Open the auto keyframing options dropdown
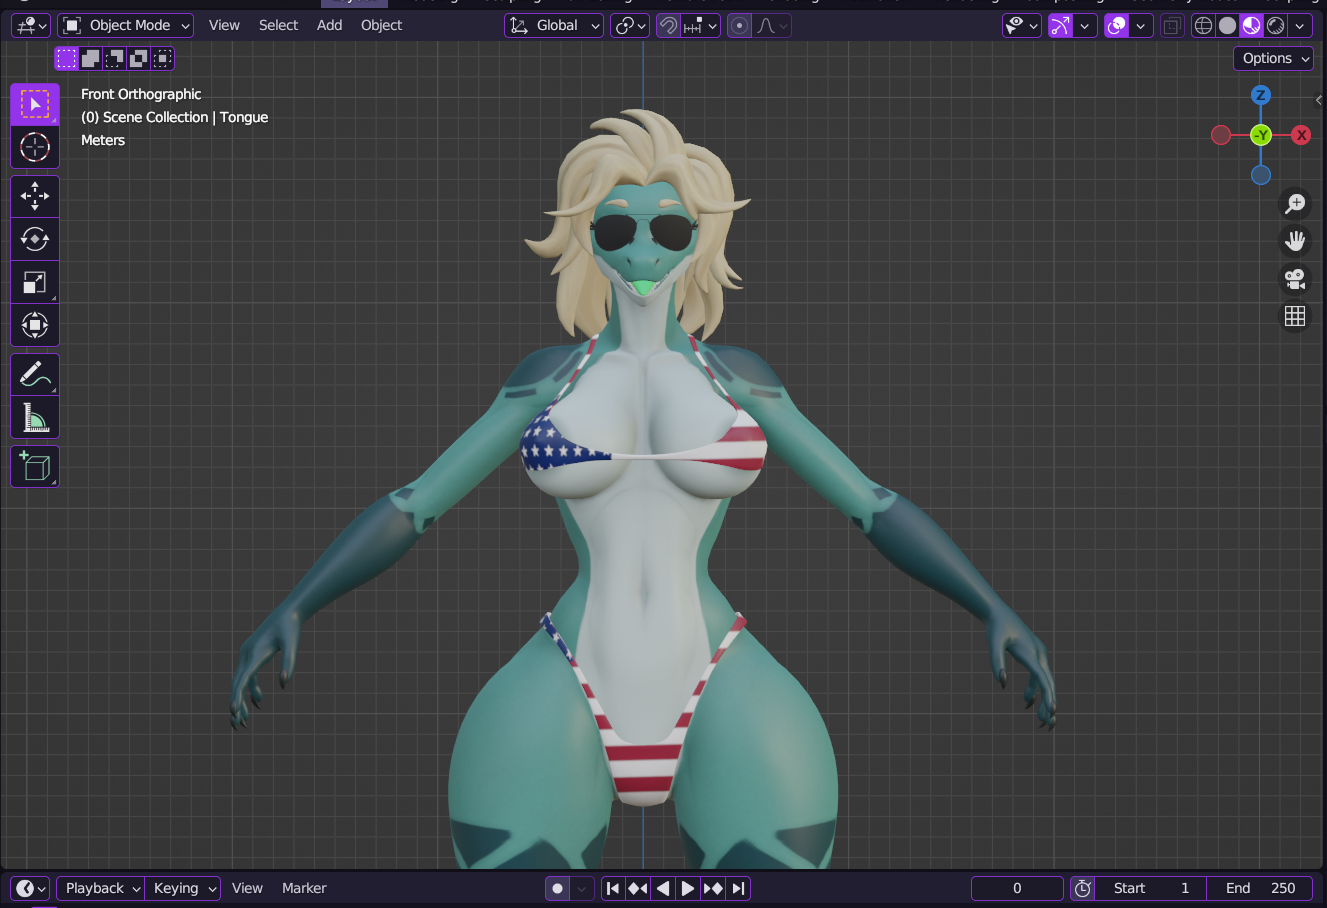This screenshot has width=1327, height=908. (x=582, y=888)
